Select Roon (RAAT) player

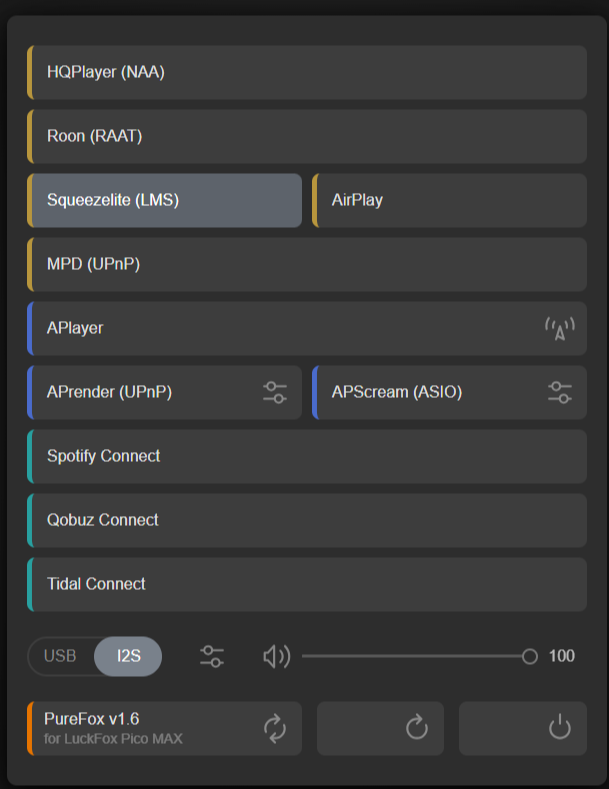coord(307,136)
